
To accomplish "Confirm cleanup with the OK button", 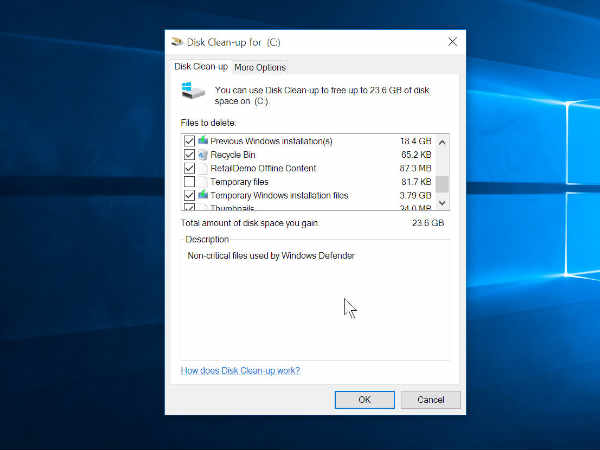I will [365, 399].
